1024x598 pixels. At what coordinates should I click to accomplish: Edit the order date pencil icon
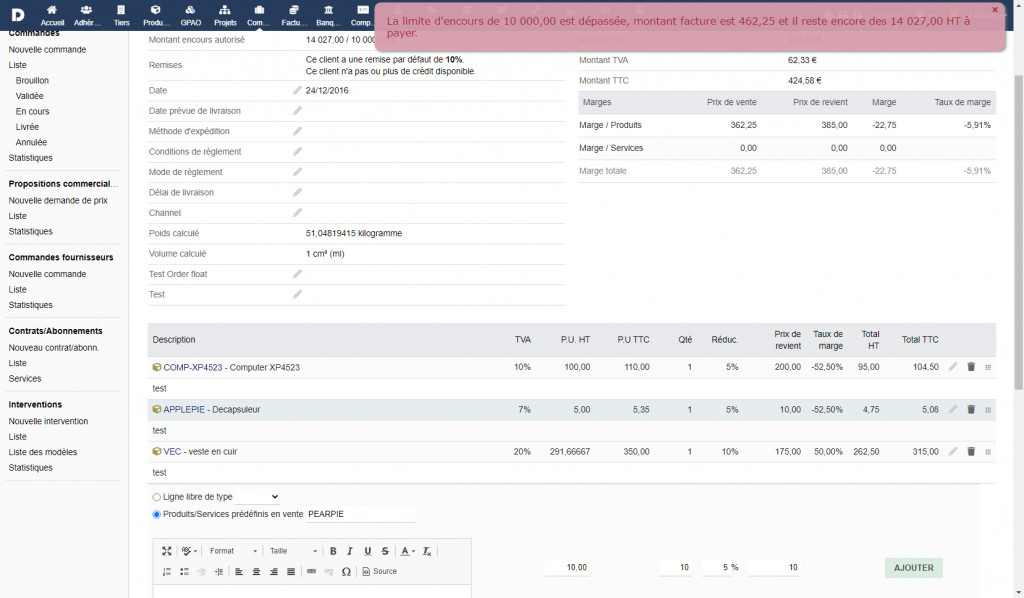pos(297,90)
